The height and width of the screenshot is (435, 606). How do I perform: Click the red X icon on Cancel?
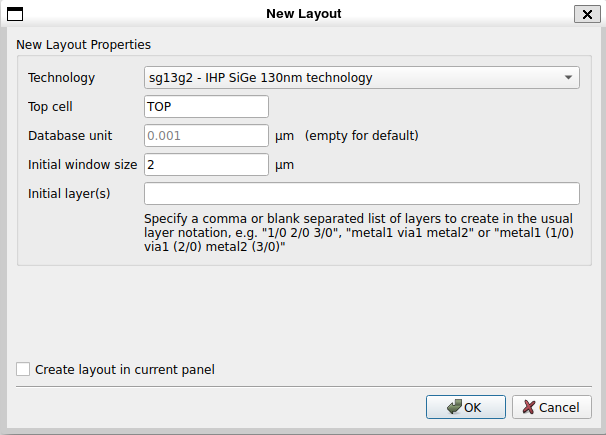coord(528,407)
